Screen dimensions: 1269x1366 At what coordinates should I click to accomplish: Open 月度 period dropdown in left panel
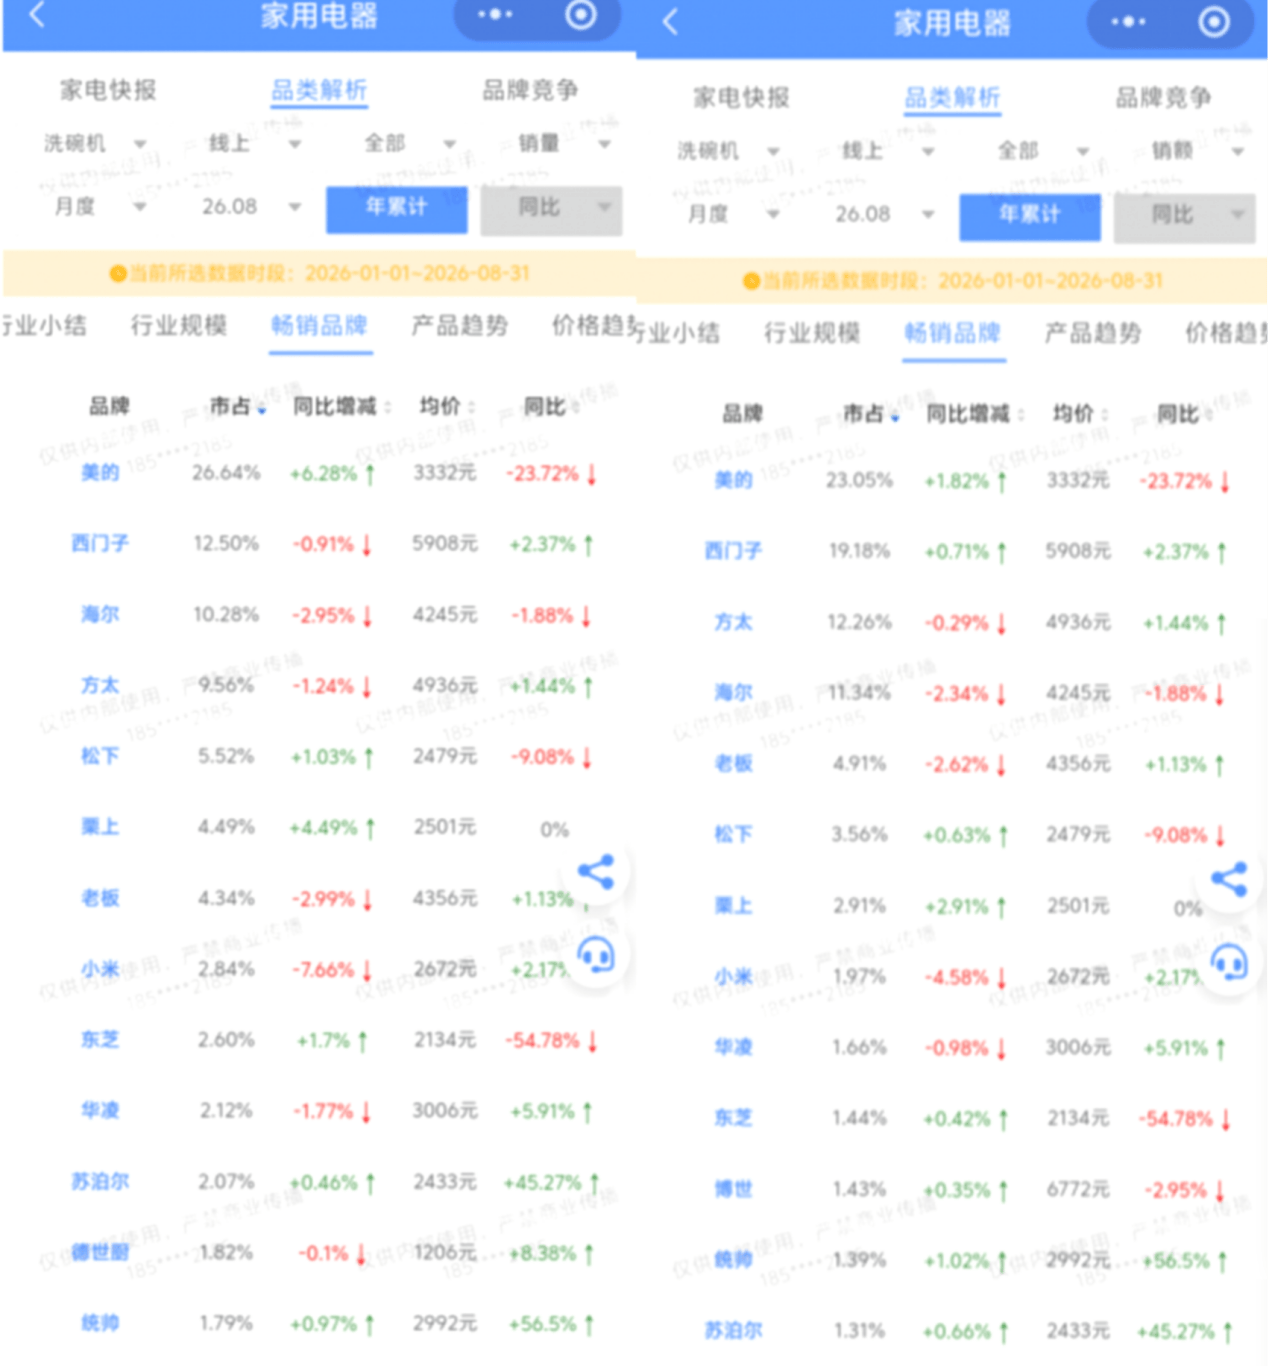point(99,207)
